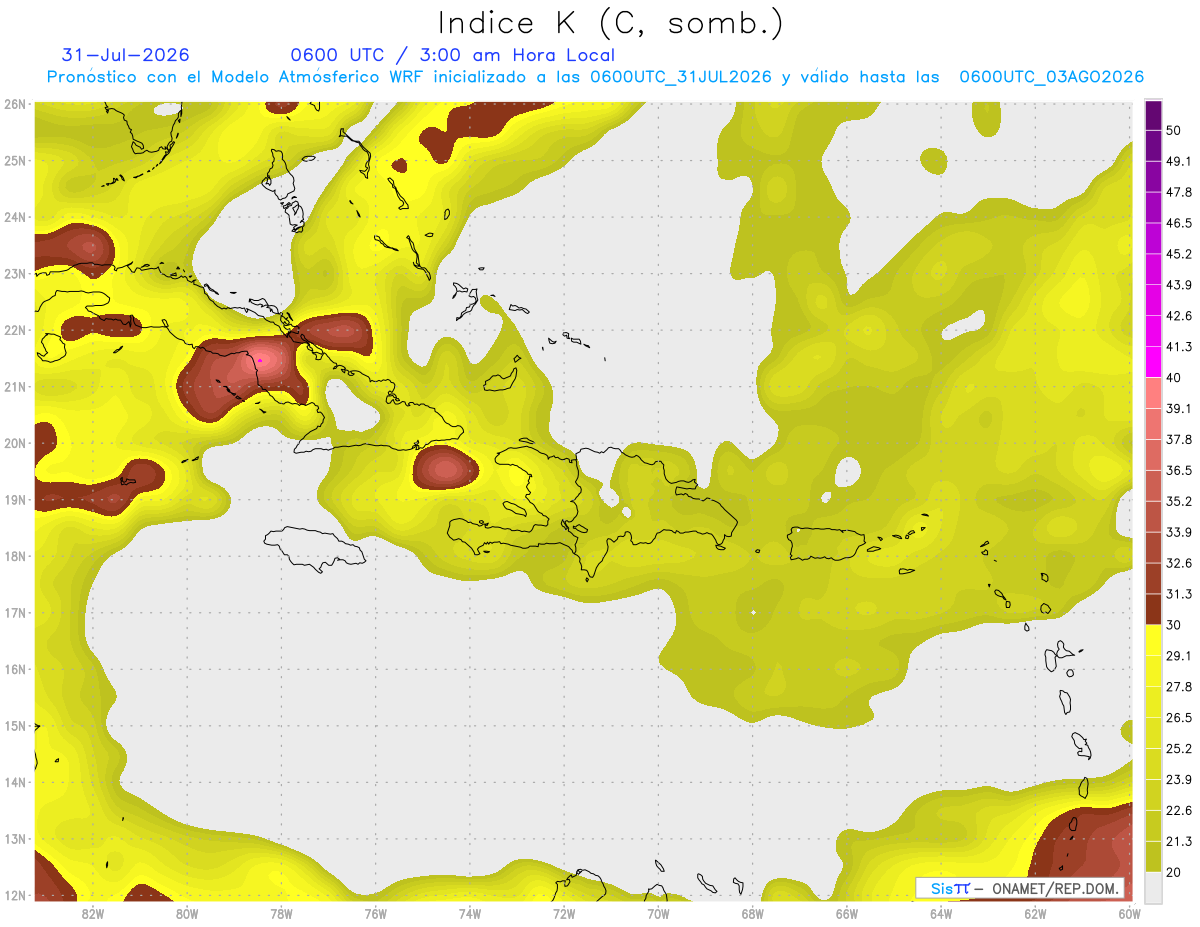Click legend value '40'
This screenshot has width=1200, height=927.
pos(1174,377)
